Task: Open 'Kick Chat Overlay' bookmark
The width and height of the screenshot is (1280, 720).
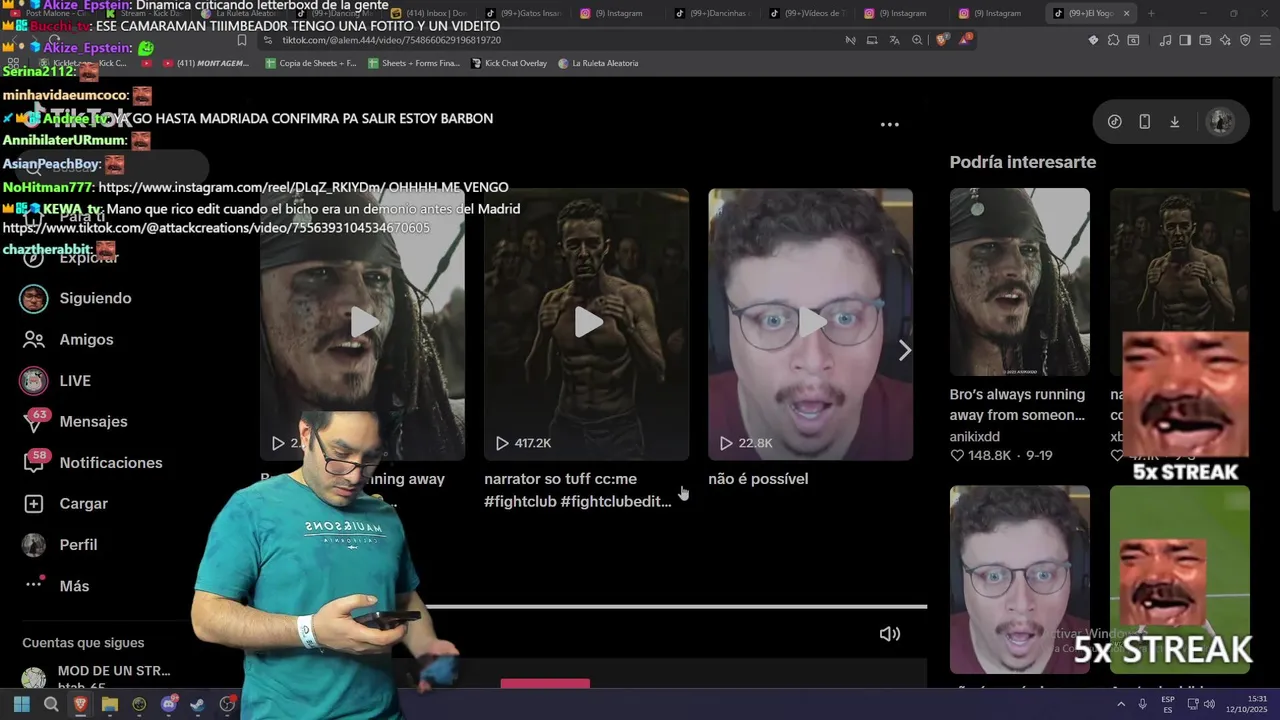Action: tap(508, 63)
